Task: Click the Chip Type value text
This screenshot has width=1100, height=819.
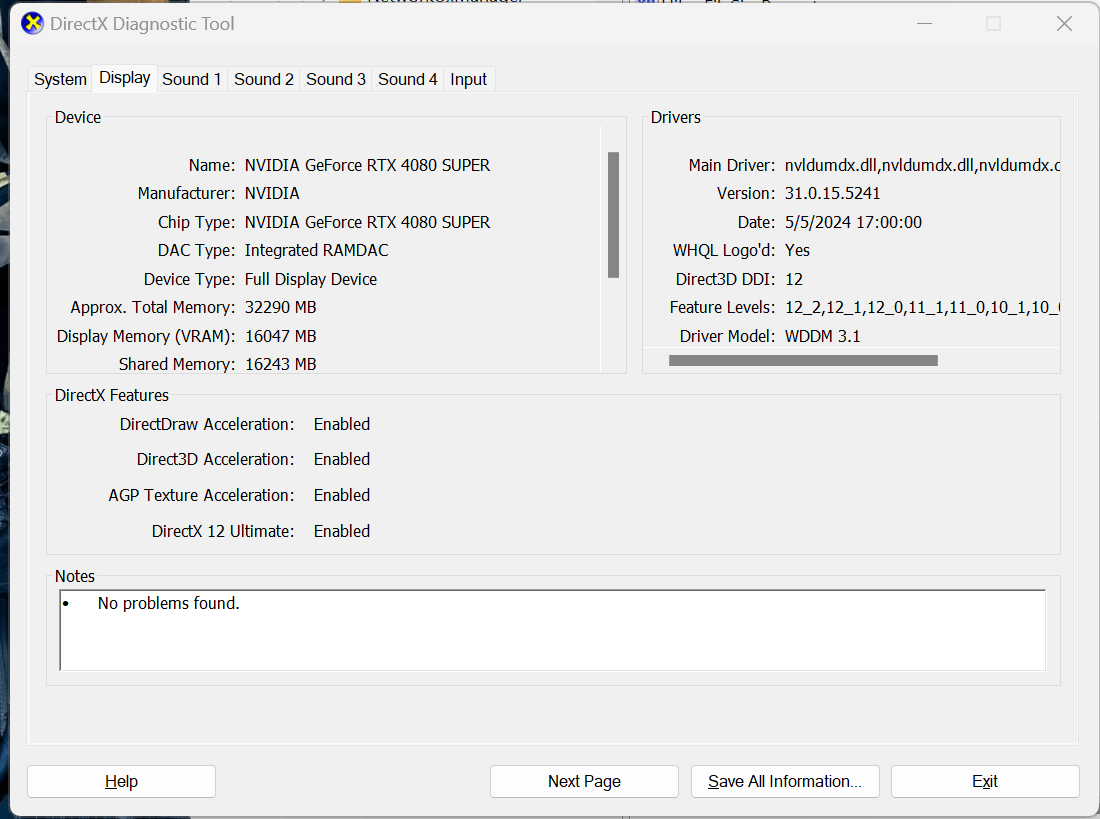Action: pyautogui.click(x=367, y=222)
